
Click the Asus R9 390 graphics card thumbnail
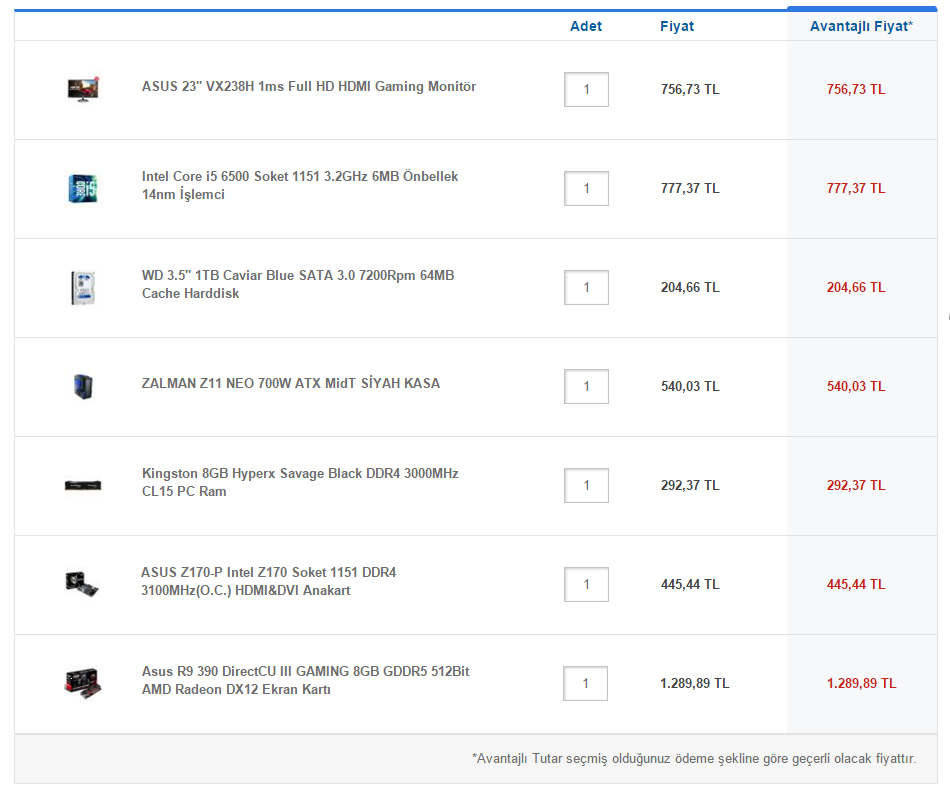click(83, 683)
